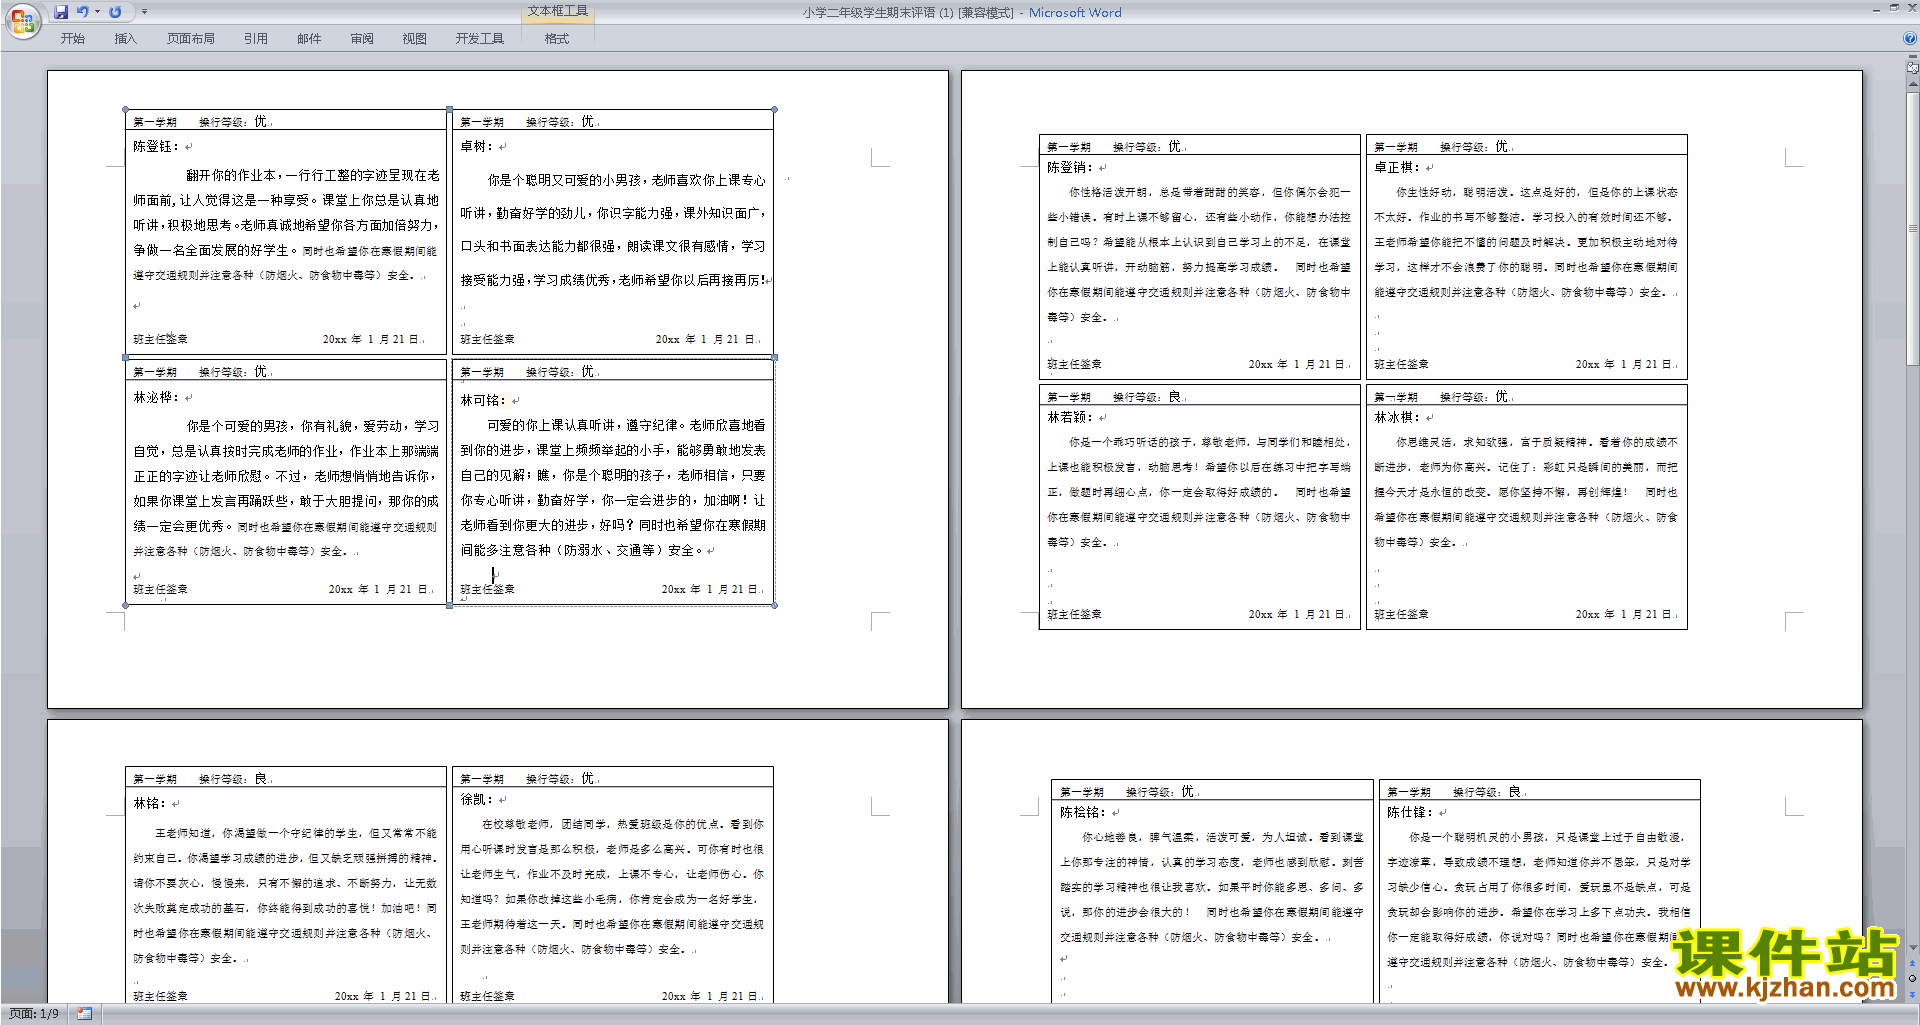Viewport: 1920px width, 1025px height.
Task: Open the Office button menu
Action: [22, 21]
